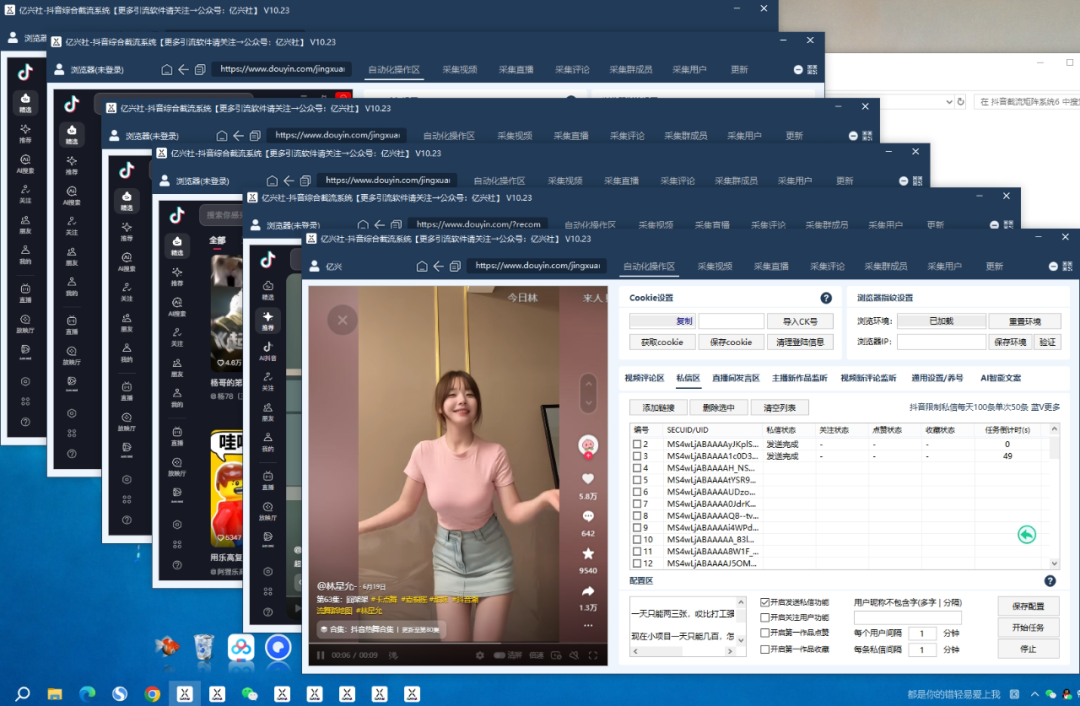Enable the 开启第一作品收藏 checkbox
Viewport: 1080px width, 706px height.
tap(765, 649)
